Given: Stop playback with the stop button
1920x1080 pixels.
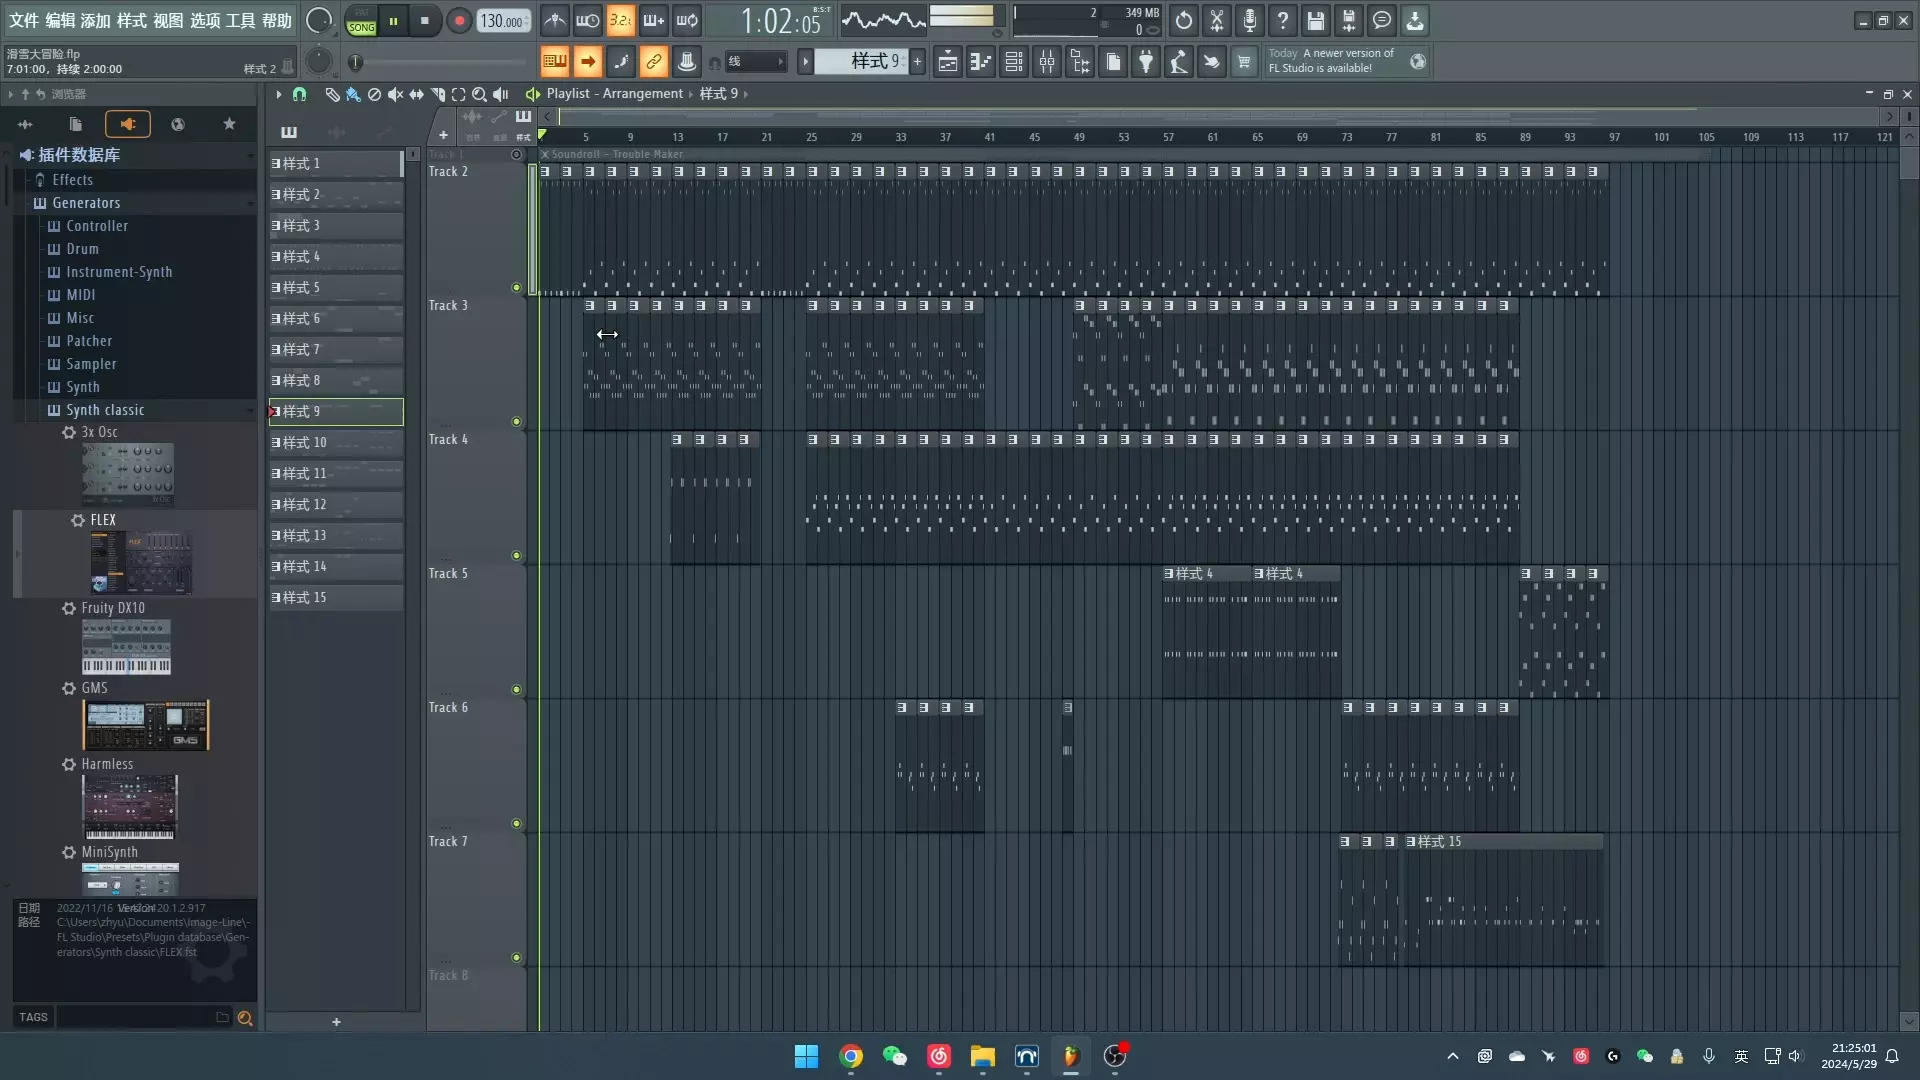Looking at the screenshot, I should [x=425, y=21].
